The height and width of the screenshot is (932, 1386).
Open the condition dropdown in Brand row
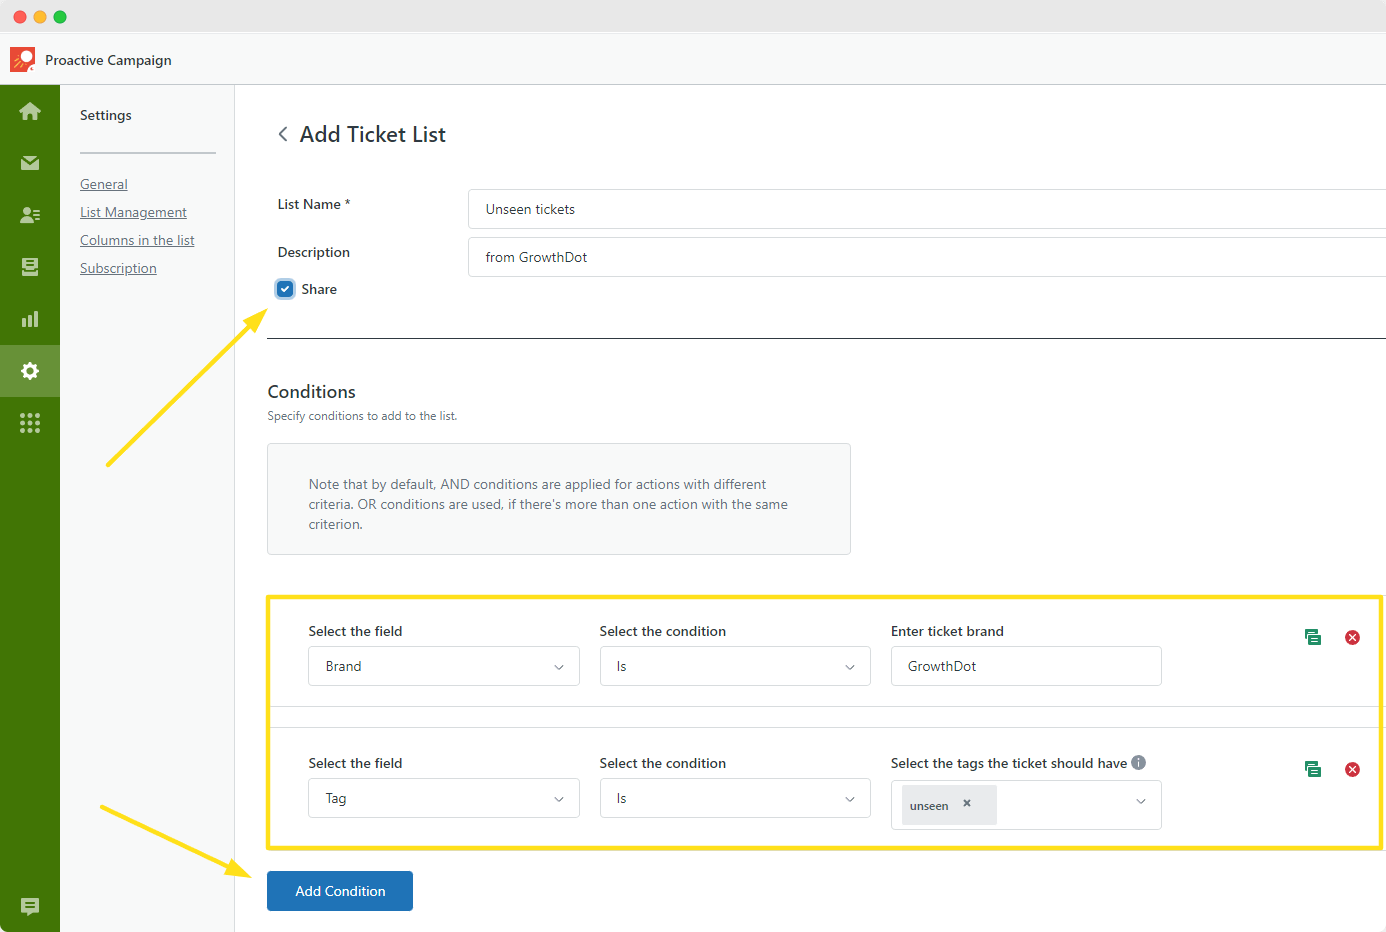735,666
